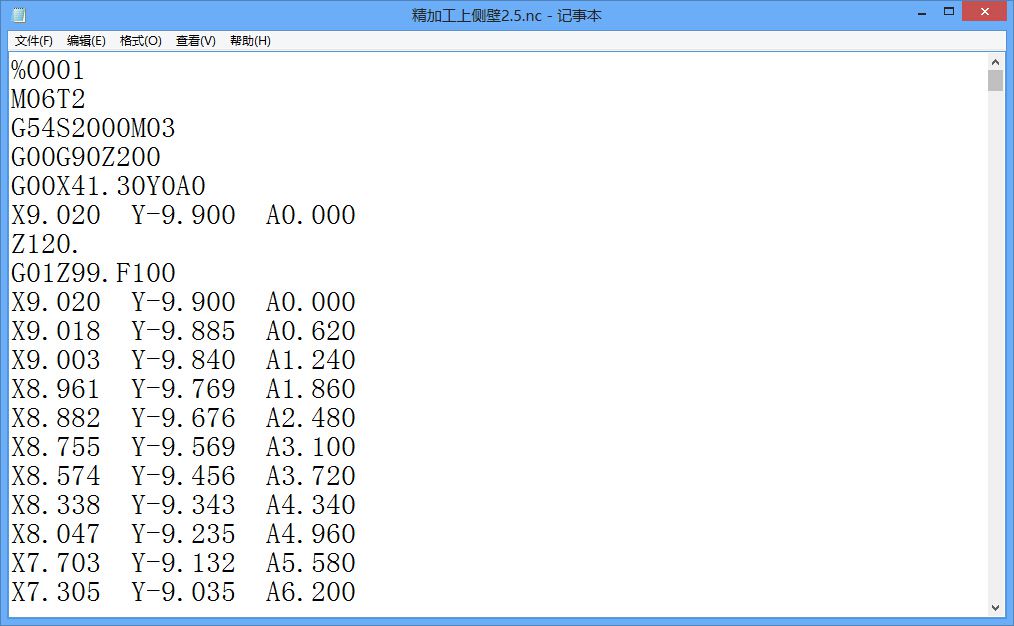
Task: Place cursor in the M06T2 line
Action: point(48,100)
